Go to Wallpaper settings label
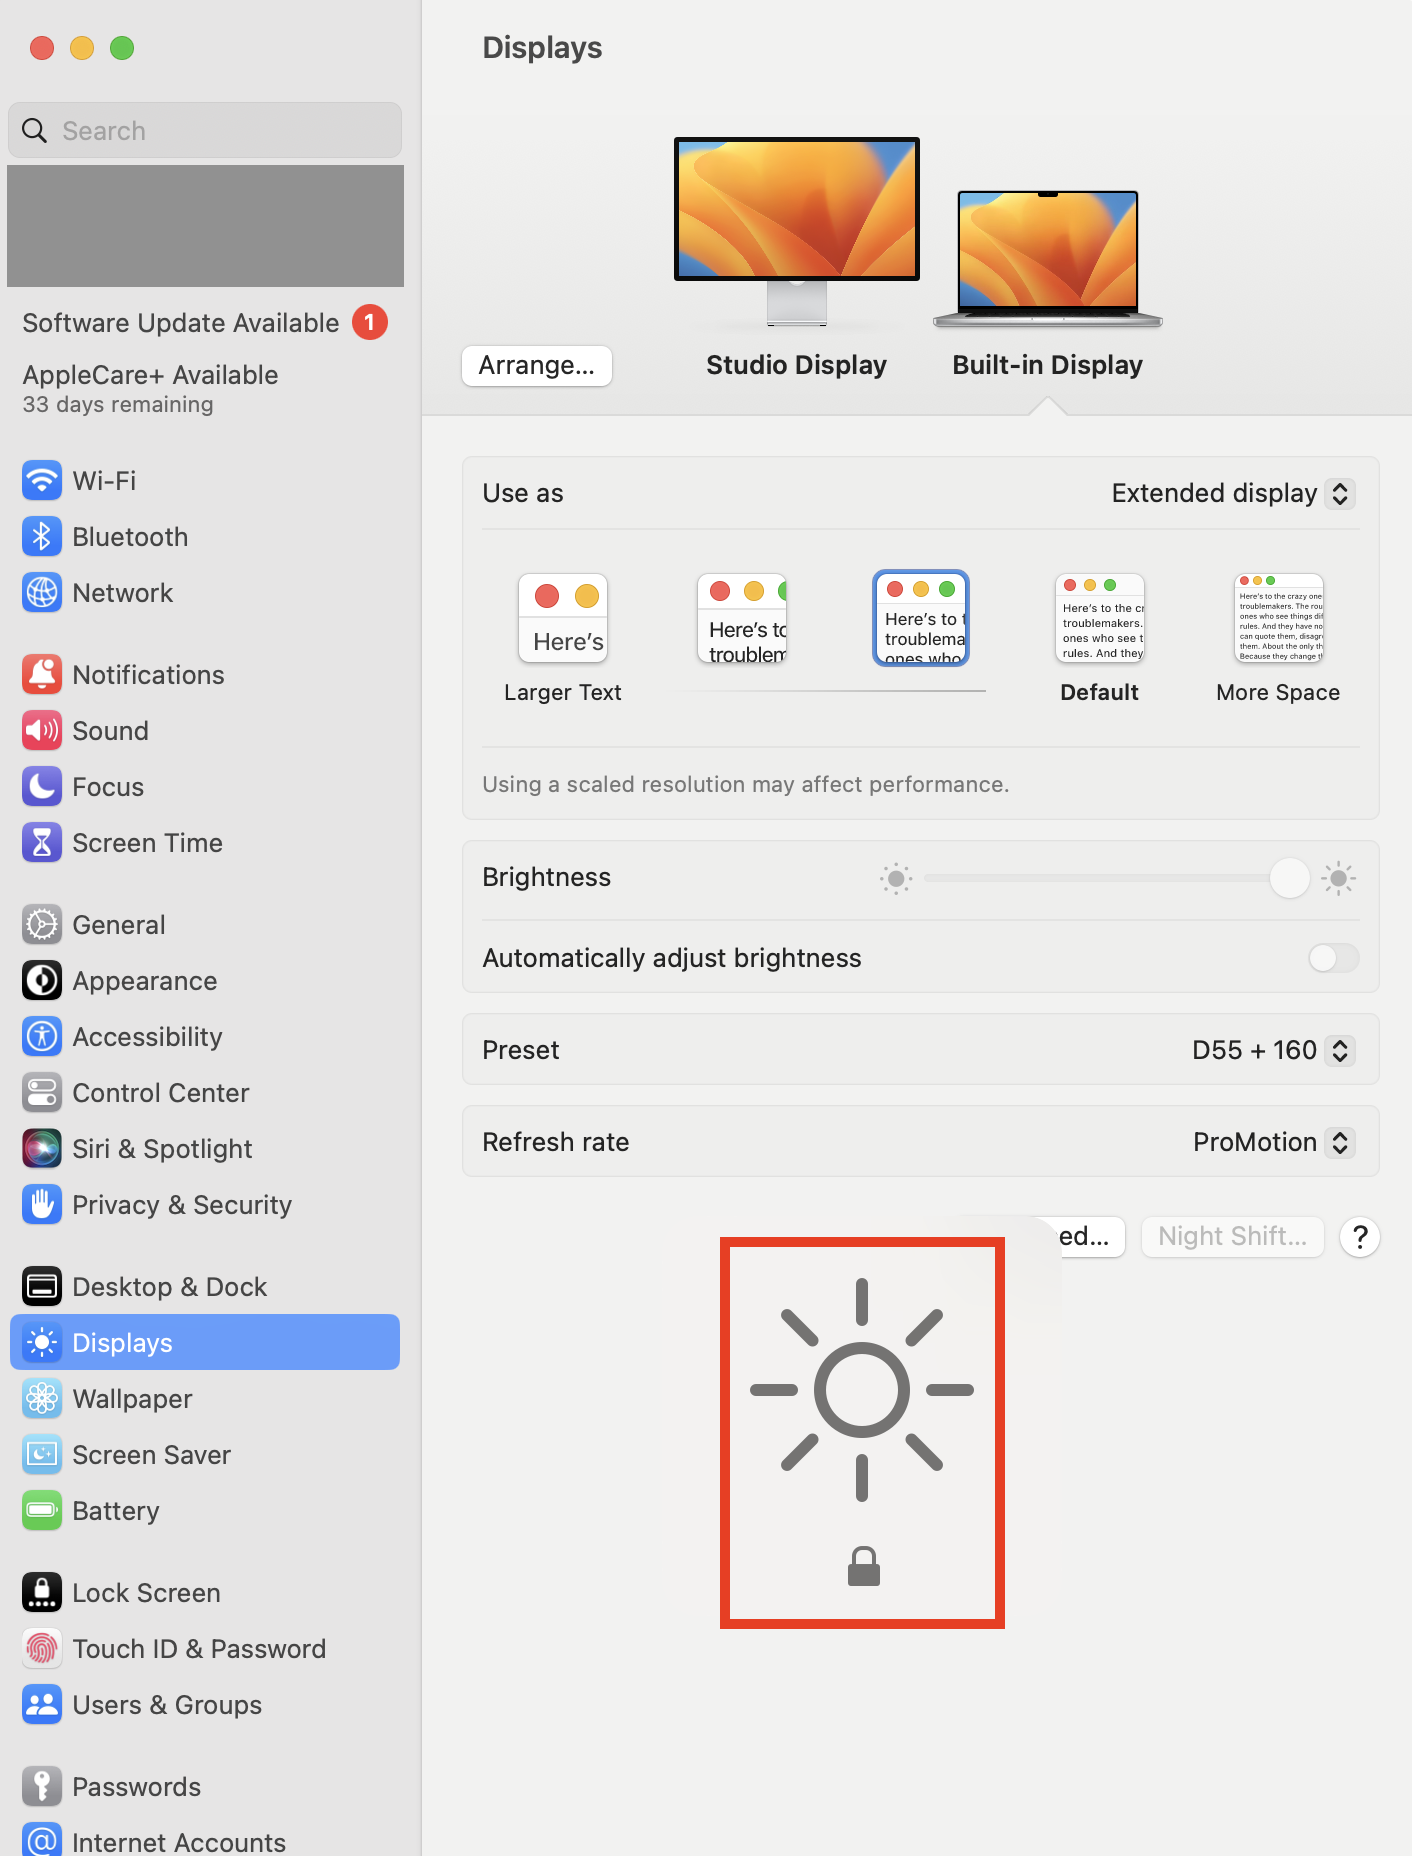 tap(132, 1399)
